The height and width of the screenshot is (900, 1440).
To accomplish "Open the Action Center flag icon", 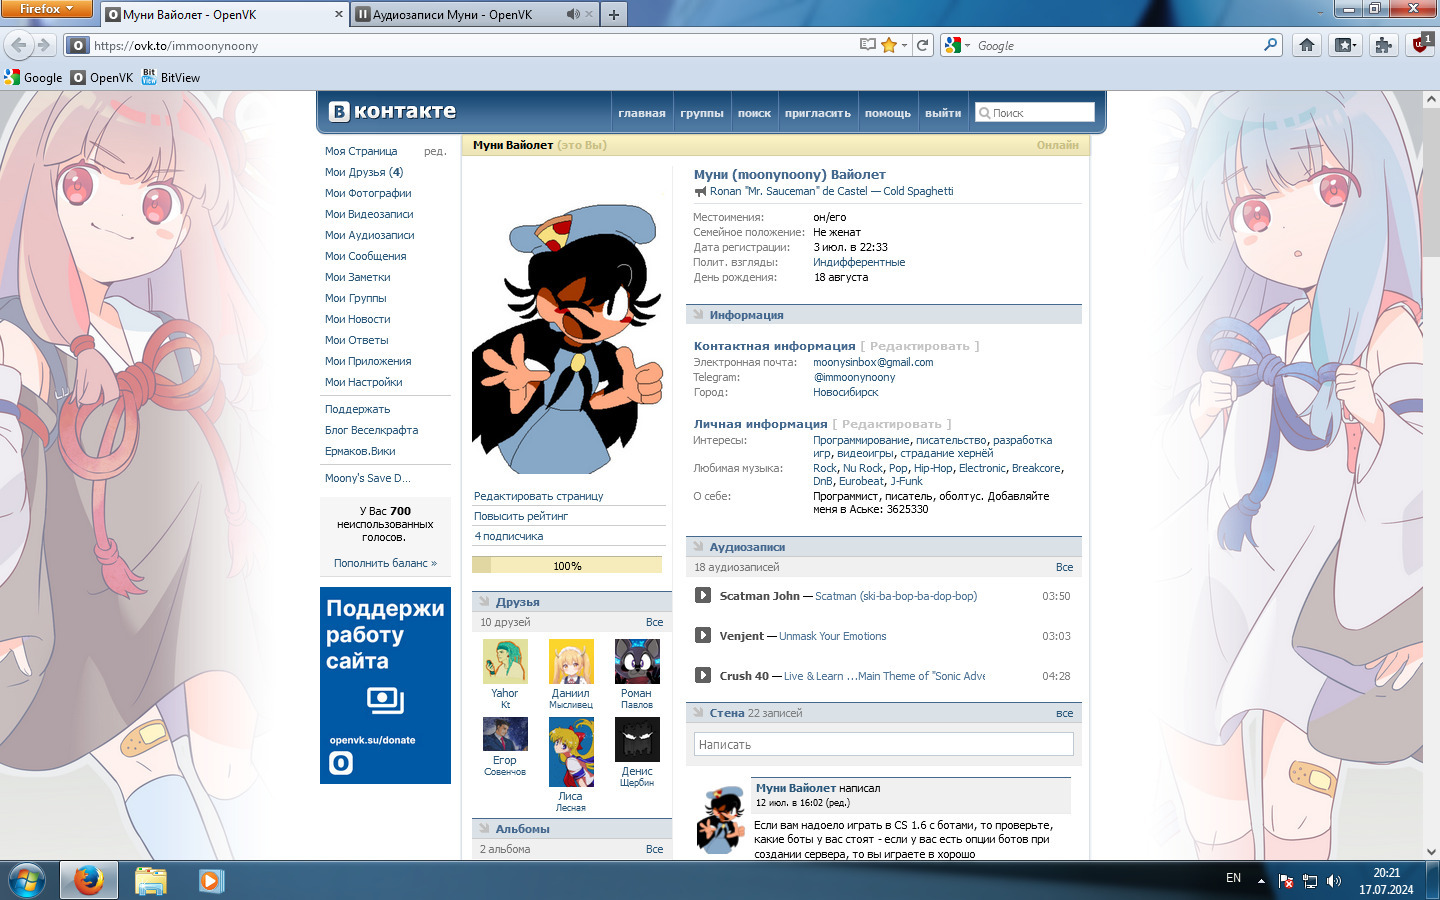I will pyautogui.click(x=1286, y=881).
